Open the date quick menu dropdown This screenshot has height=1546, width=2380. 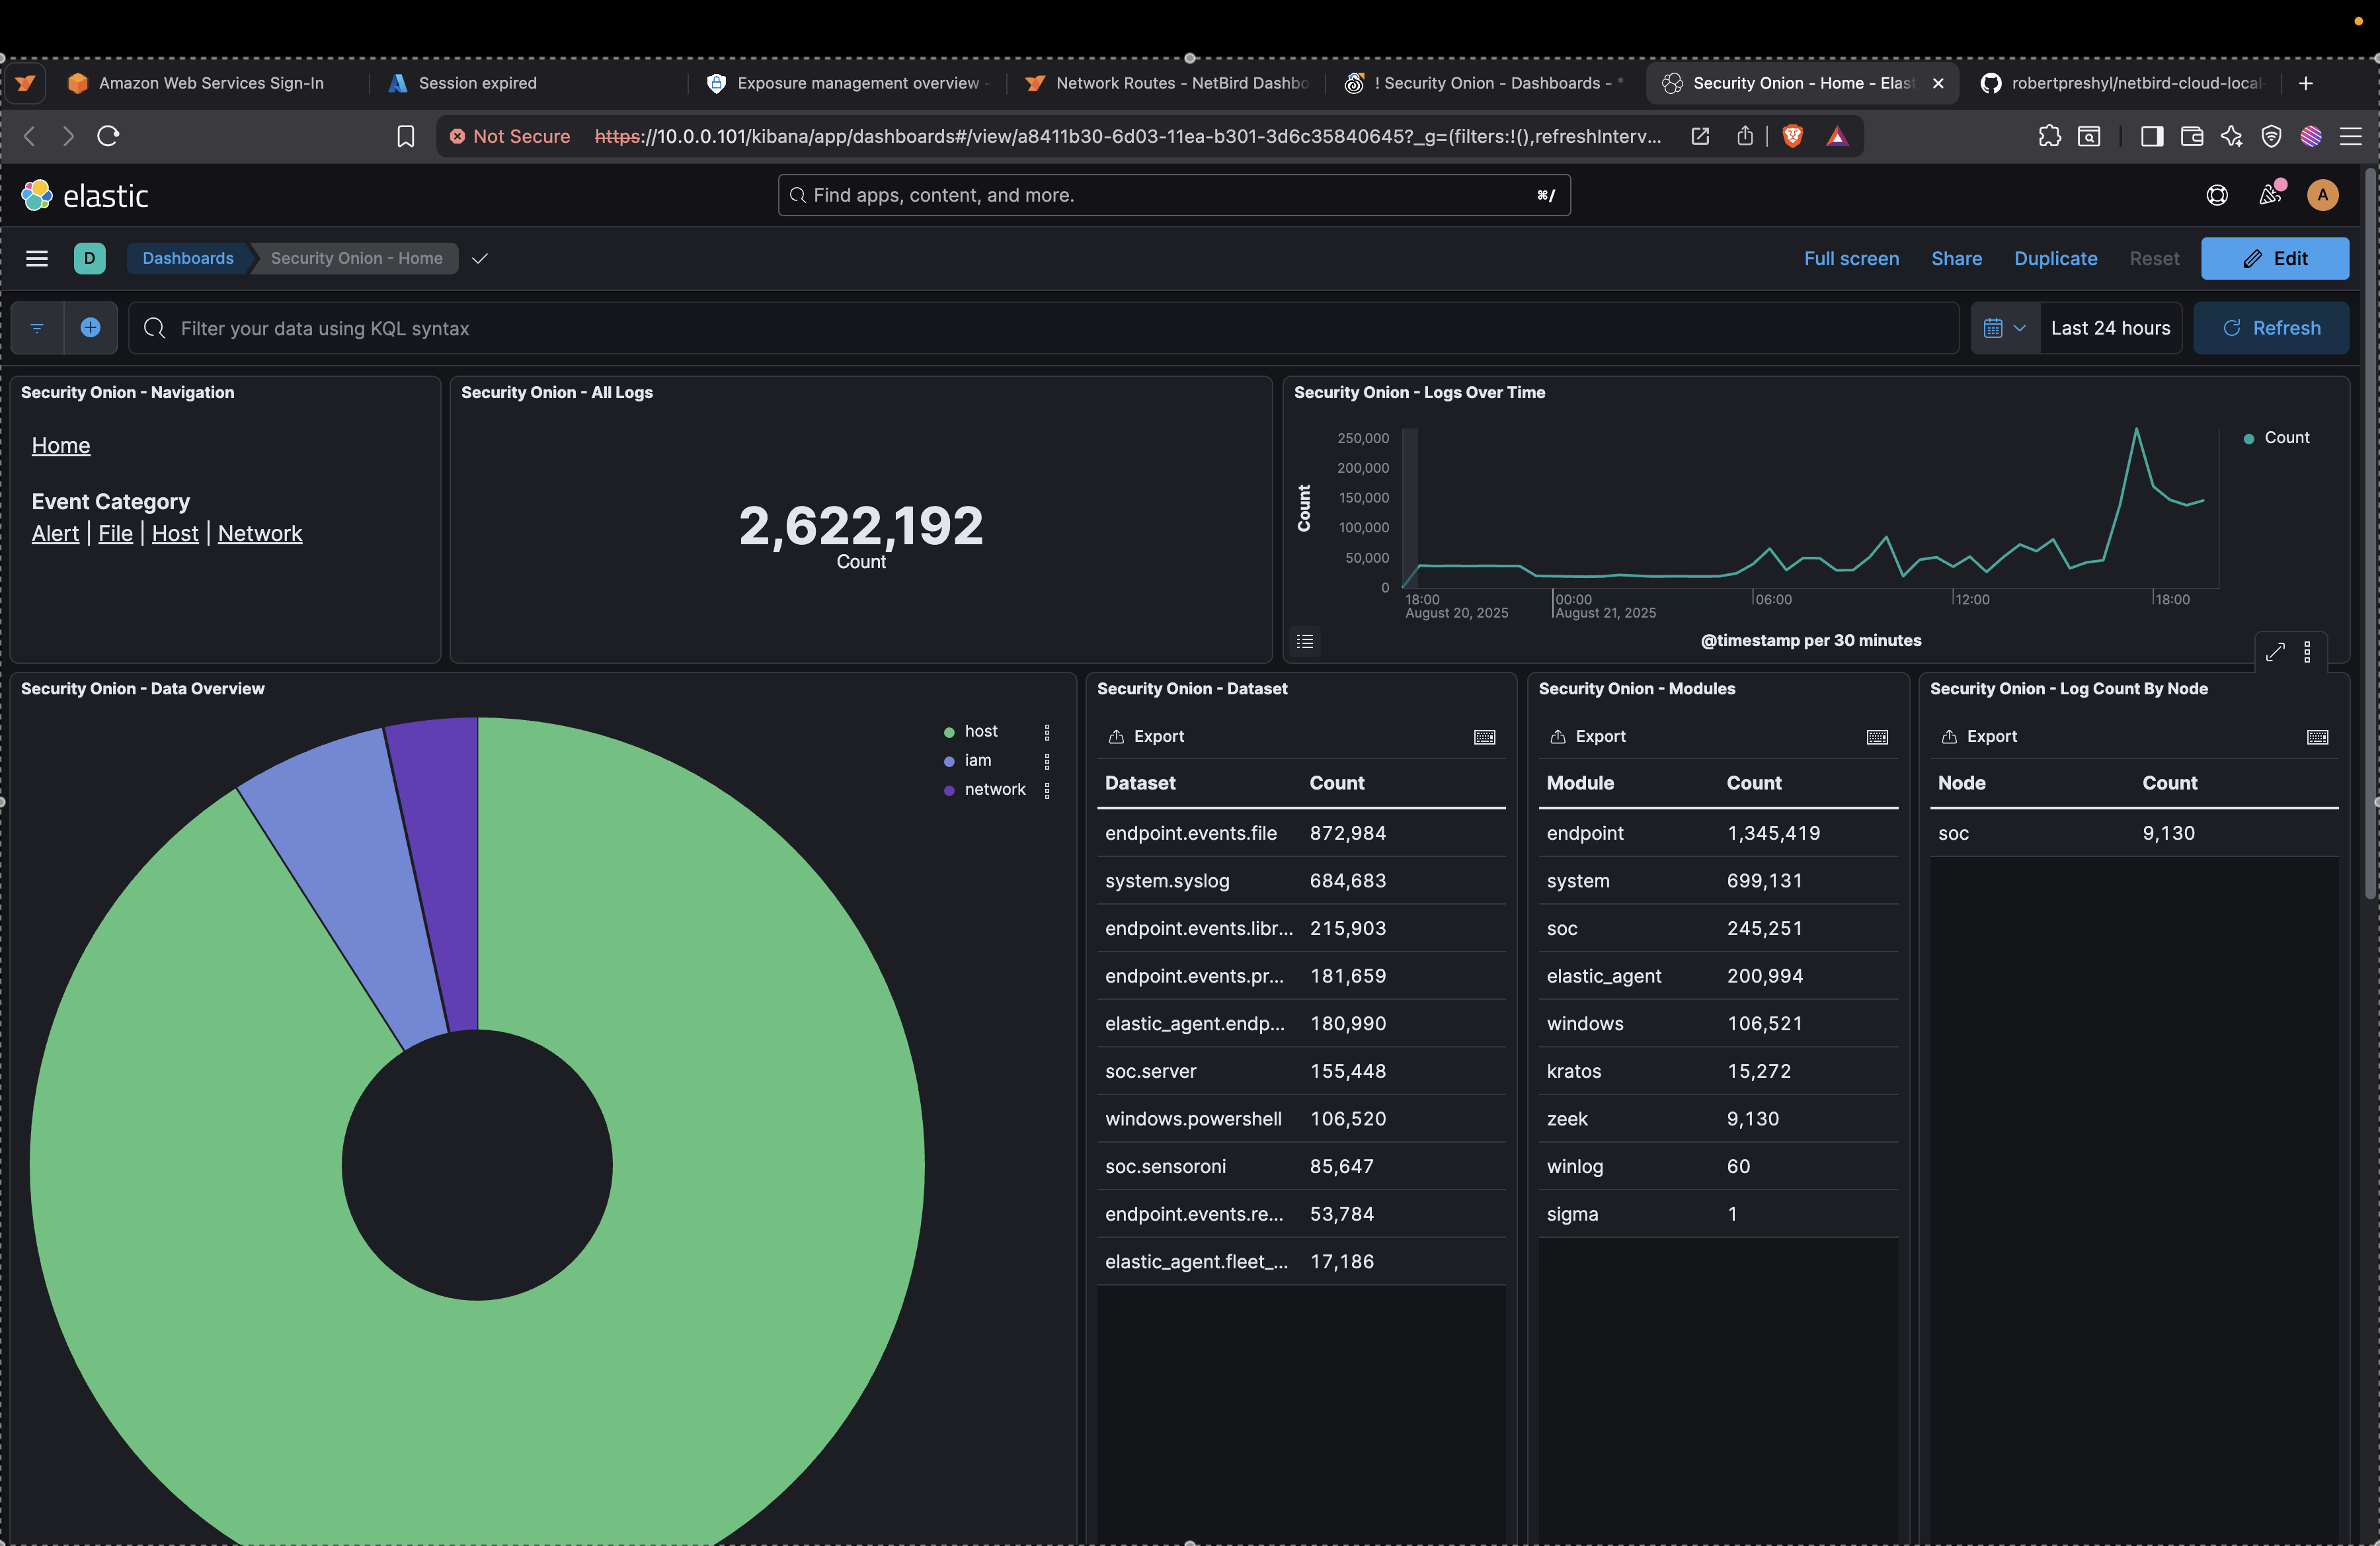pyautogui.click(x=2004, y=328)
